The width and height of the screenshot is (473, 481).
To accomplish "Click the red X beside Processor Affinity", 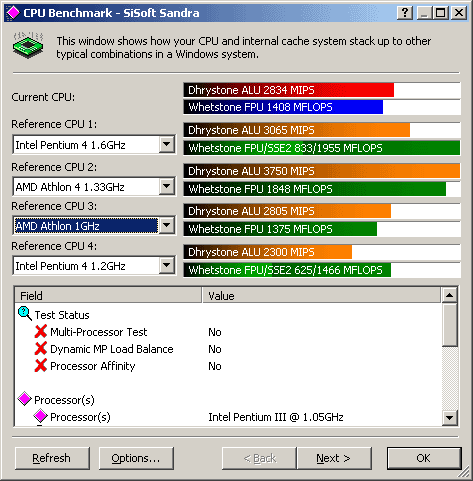I will tap(41, 365).
